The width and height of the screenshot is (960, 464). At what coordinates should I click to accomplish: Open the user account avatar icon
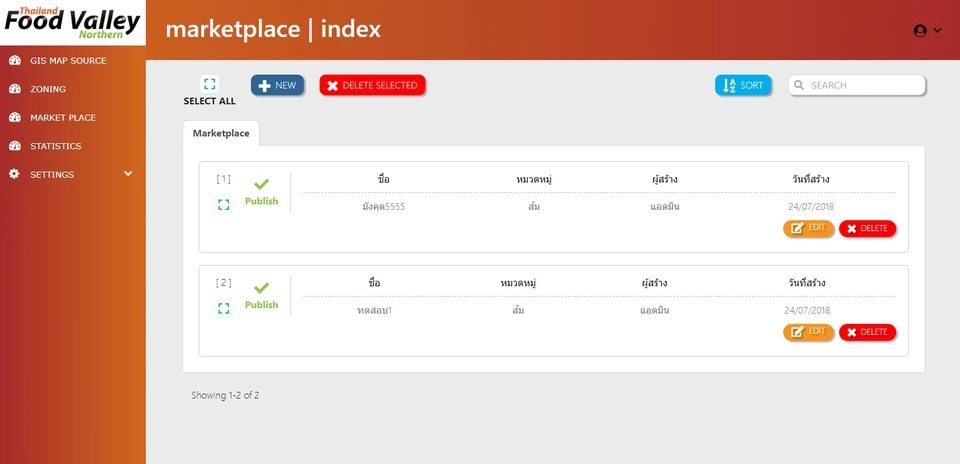point(920,31)
